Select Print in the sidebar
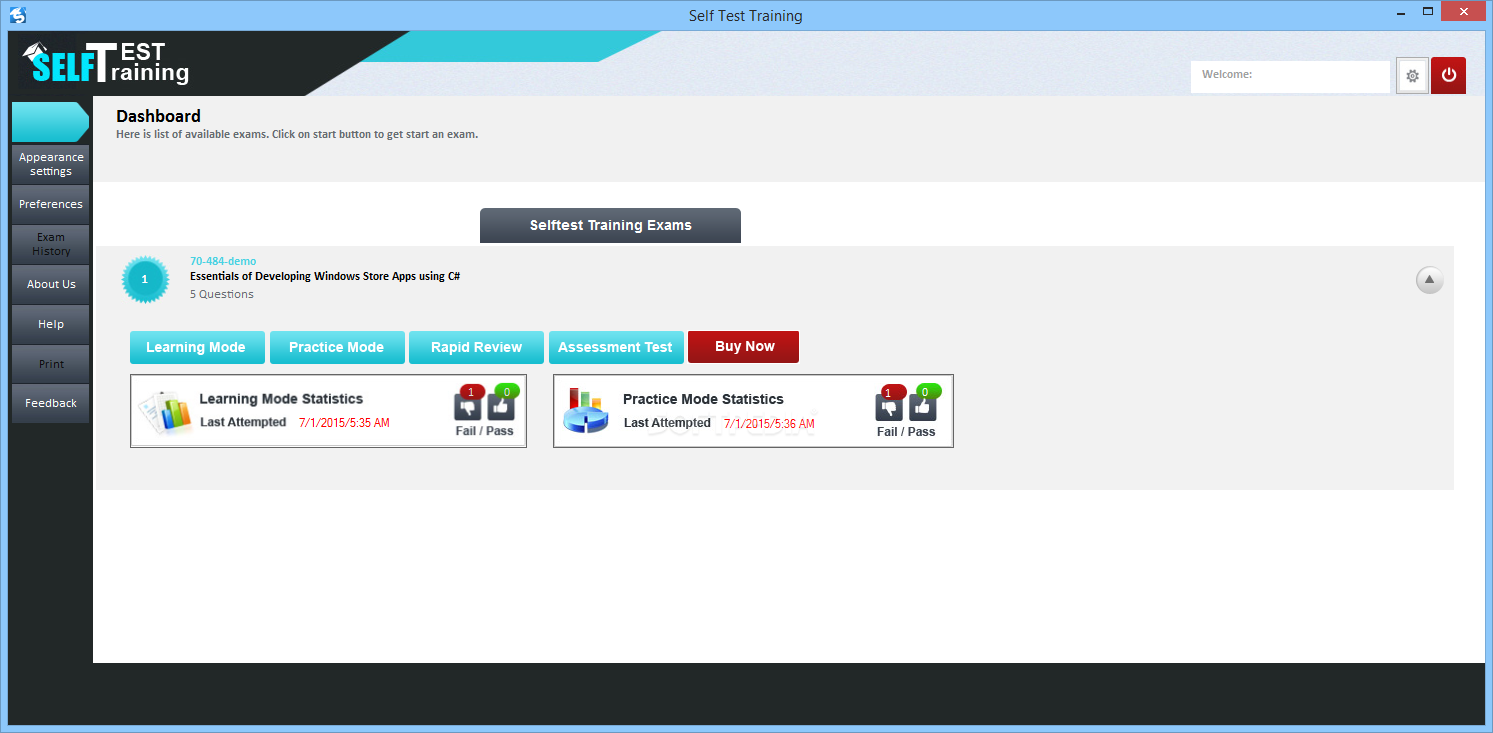 click(51, 364)
